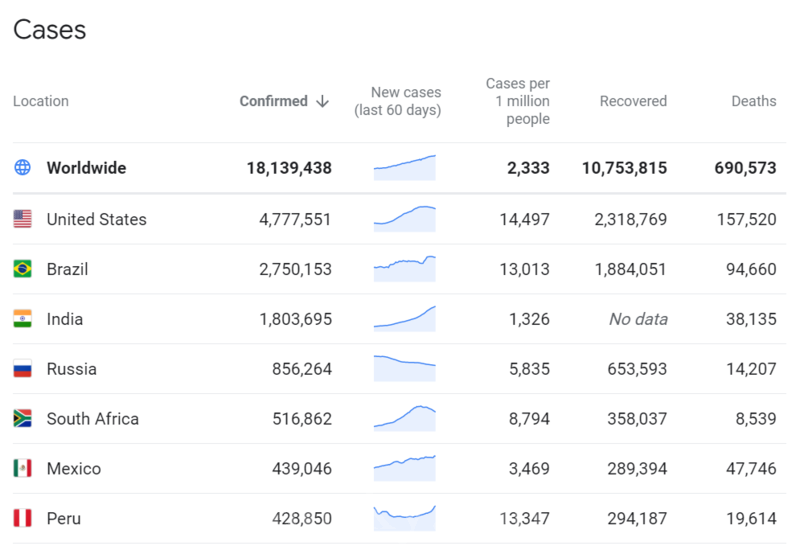
Task: Click the India flag icon
Action: [x=22, y=319]
